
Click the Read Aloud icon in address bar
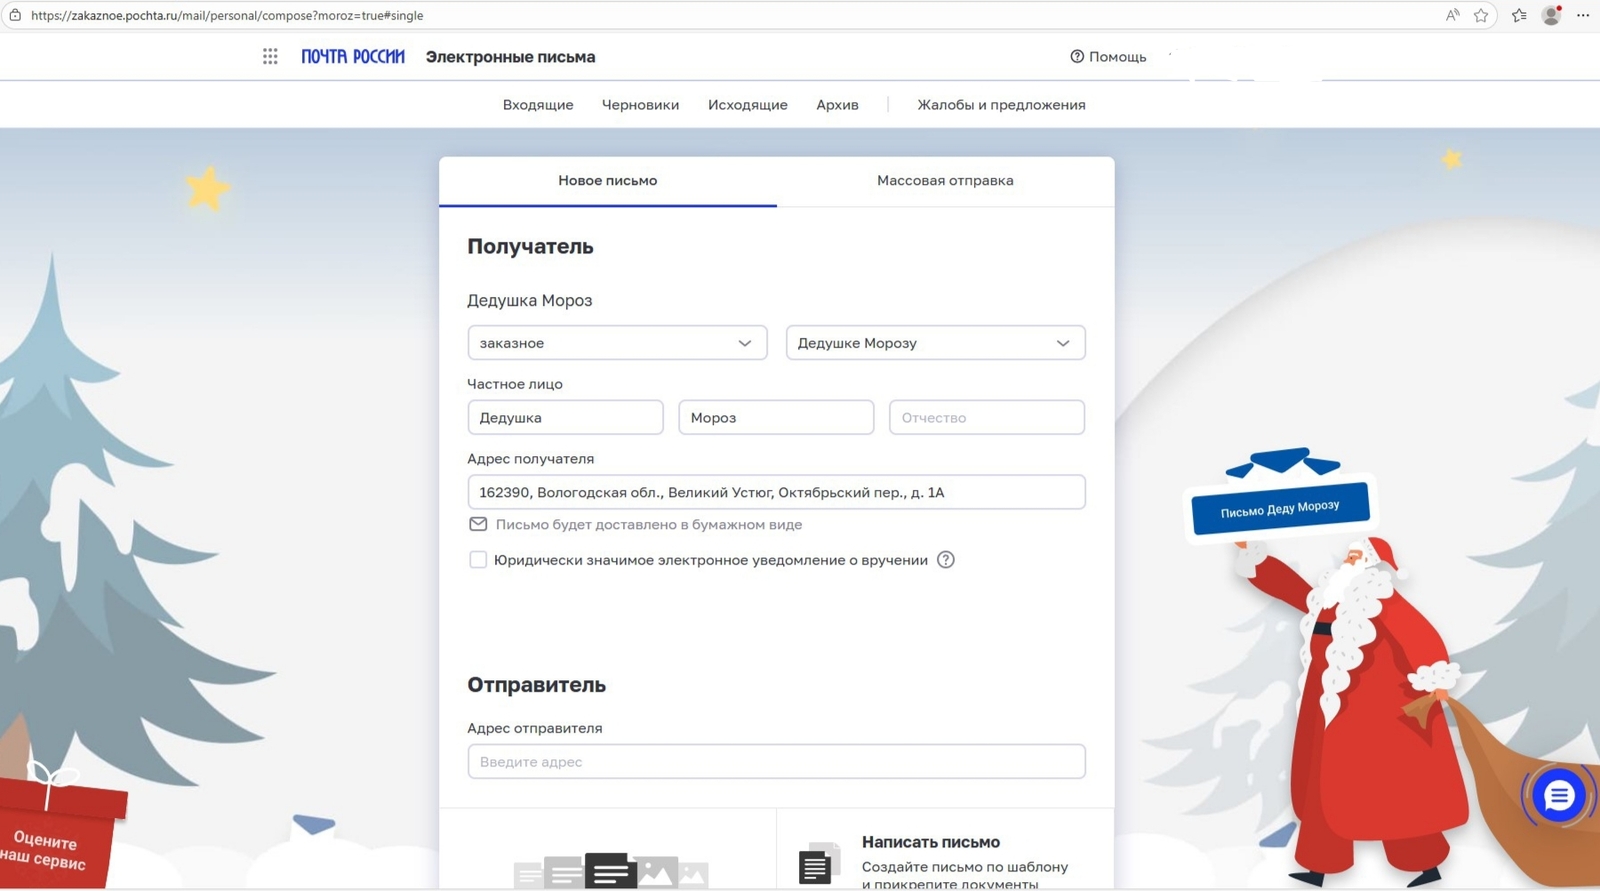tap(1452, 15)
